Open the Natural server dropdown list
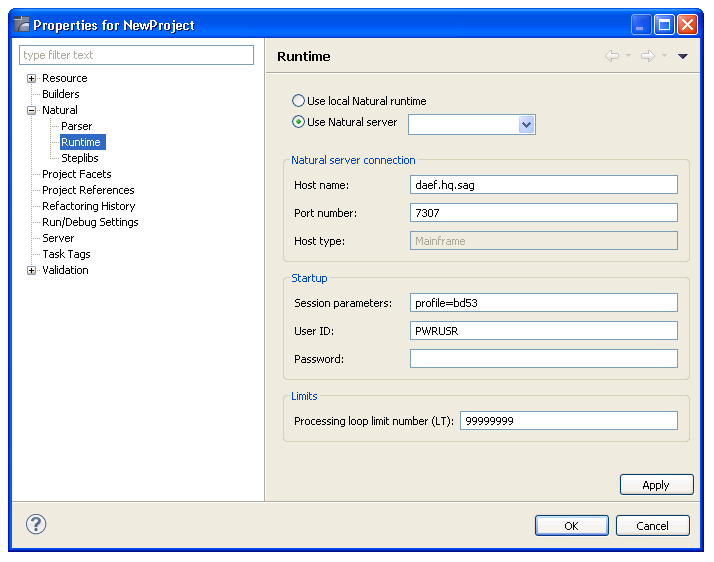This screenshot has height=562, width=714. pos(527,124)
